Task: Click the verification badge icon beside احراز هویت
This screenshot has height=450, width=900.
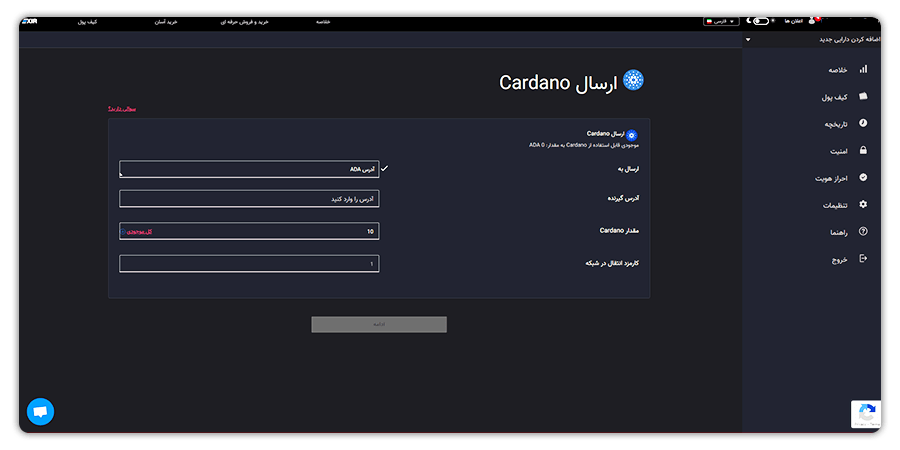Action: 863,177
